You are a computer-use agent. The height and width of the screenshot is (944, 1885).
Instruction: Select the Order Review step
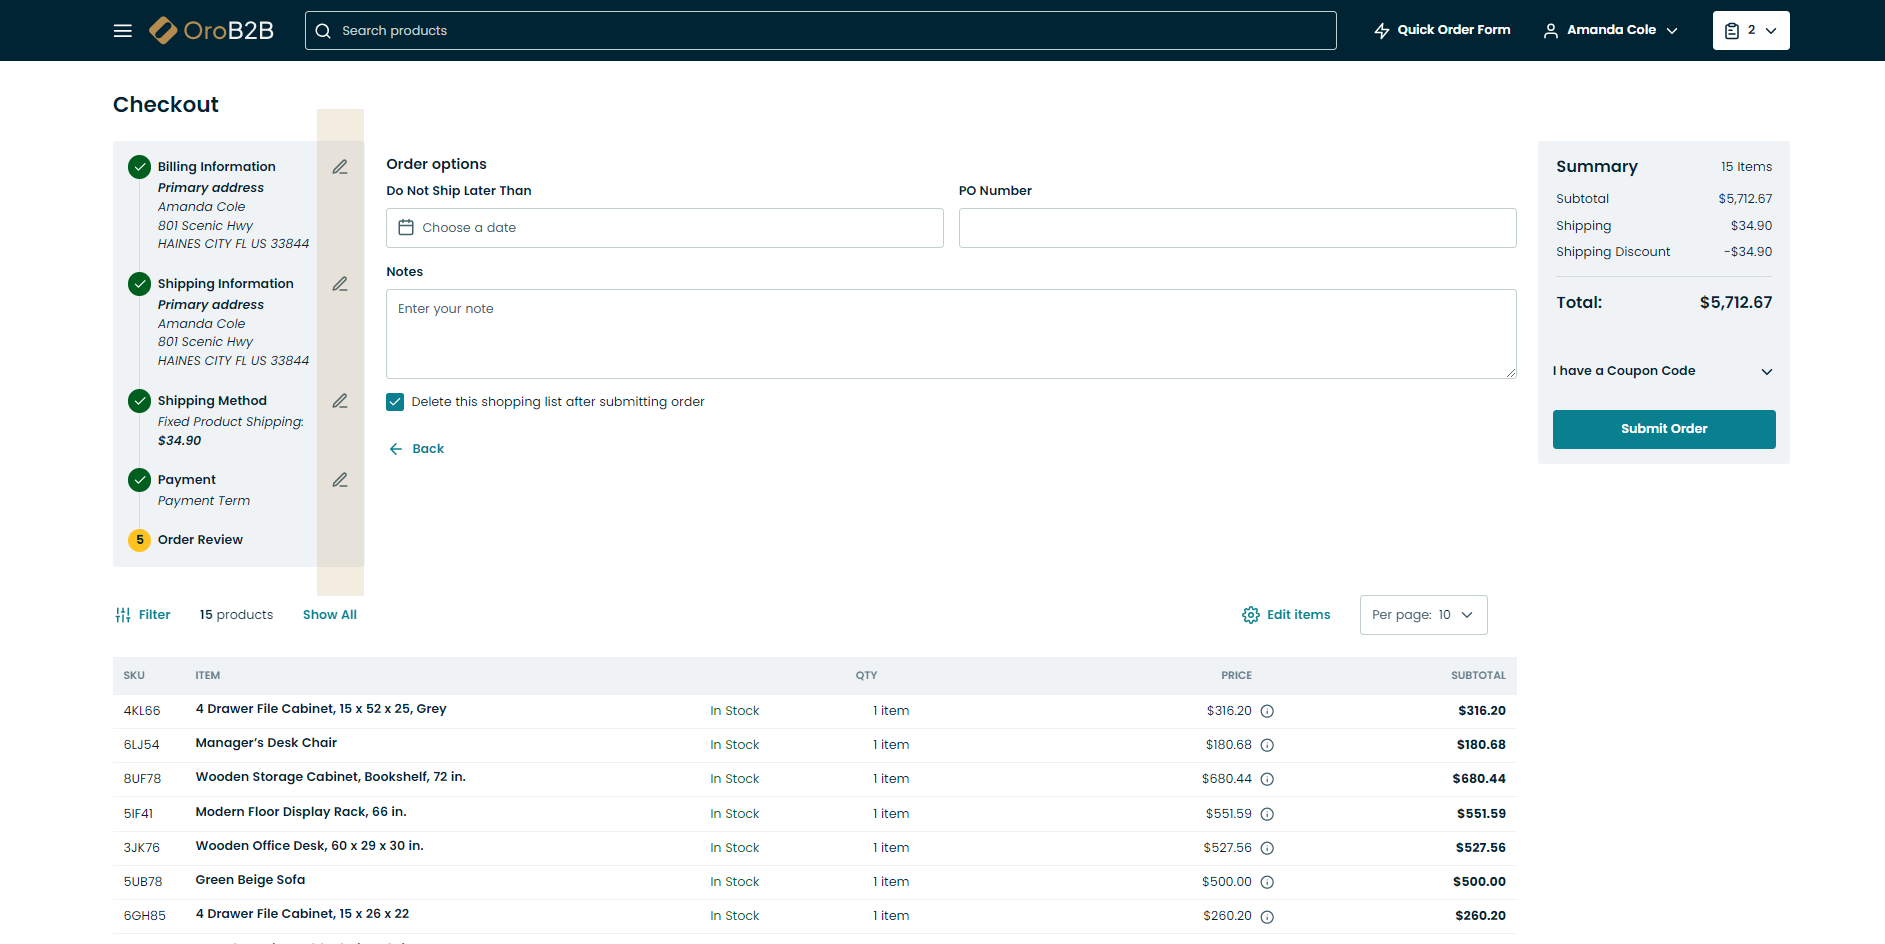click(x=200, y=540)
